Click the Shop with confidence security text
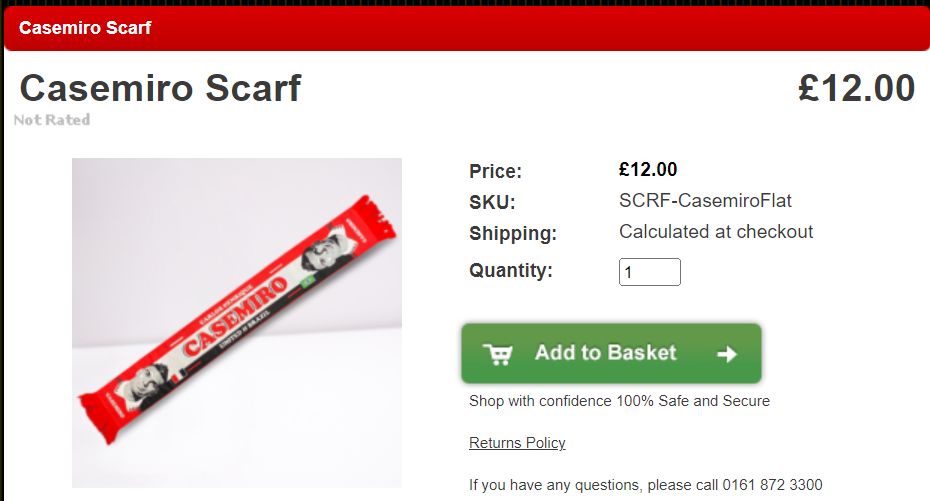This screenshot has height=501, width=930. point(619,401)
